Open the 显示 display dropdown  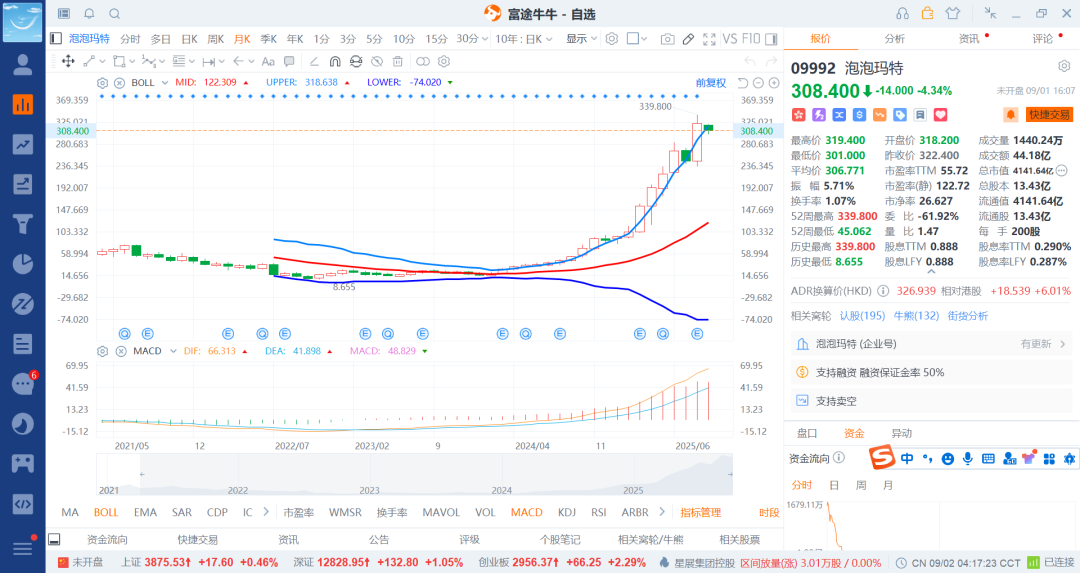(x=581, y=39)
